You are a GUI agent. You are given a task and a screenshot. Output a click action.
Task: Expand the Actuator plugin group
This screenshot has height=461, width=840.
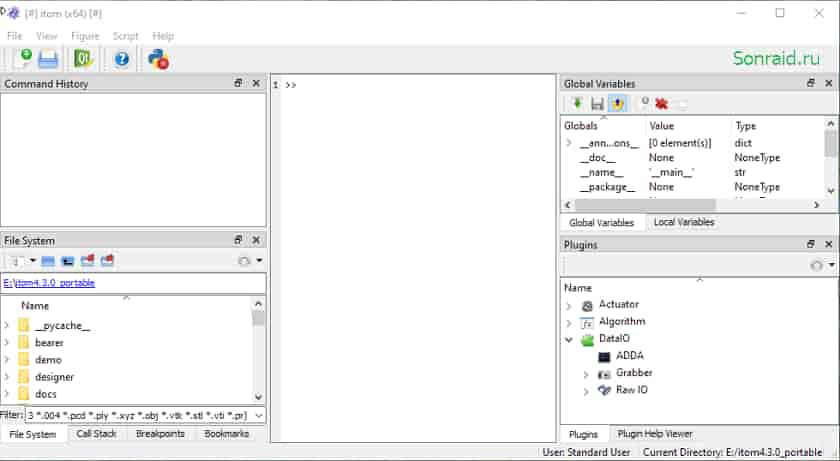pyautogui.click(x=569, y=306)
